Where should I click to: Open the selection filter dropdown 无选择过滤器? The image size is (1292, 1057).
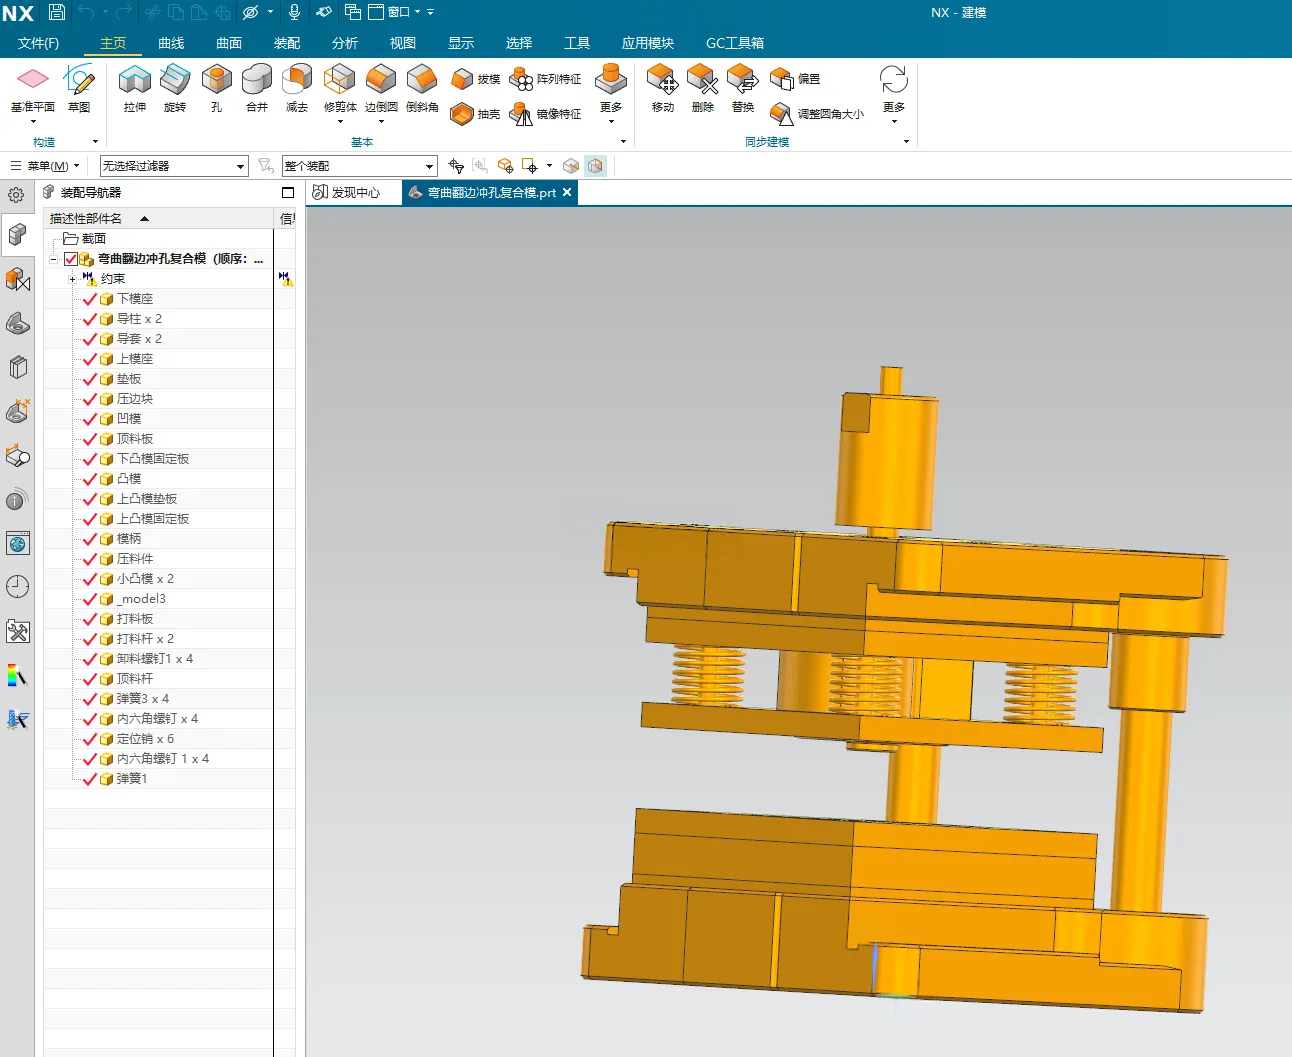pos(174,166)
